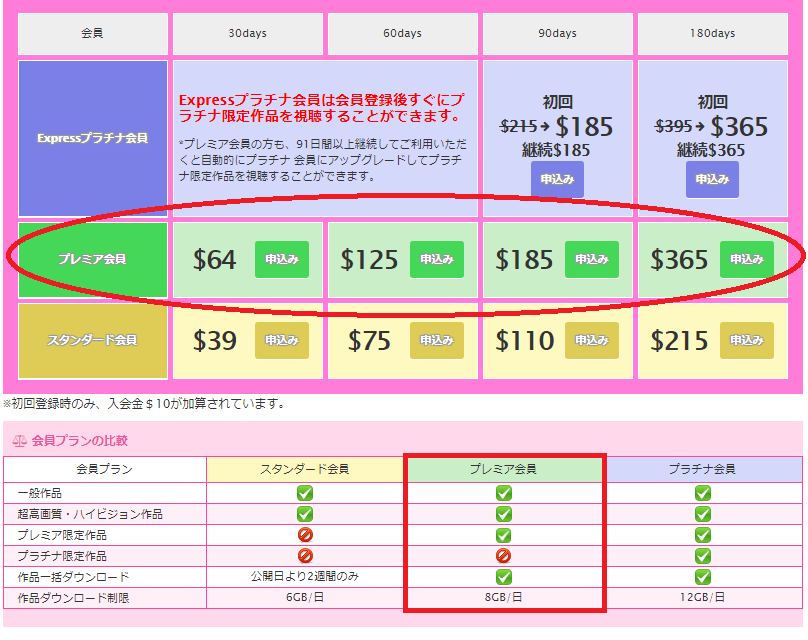Image resolution: width=808 pixels, height=640 pixels.
Task: Click Premier check for 超高画質・ハイビジョン作品
Action: (504, 514)
